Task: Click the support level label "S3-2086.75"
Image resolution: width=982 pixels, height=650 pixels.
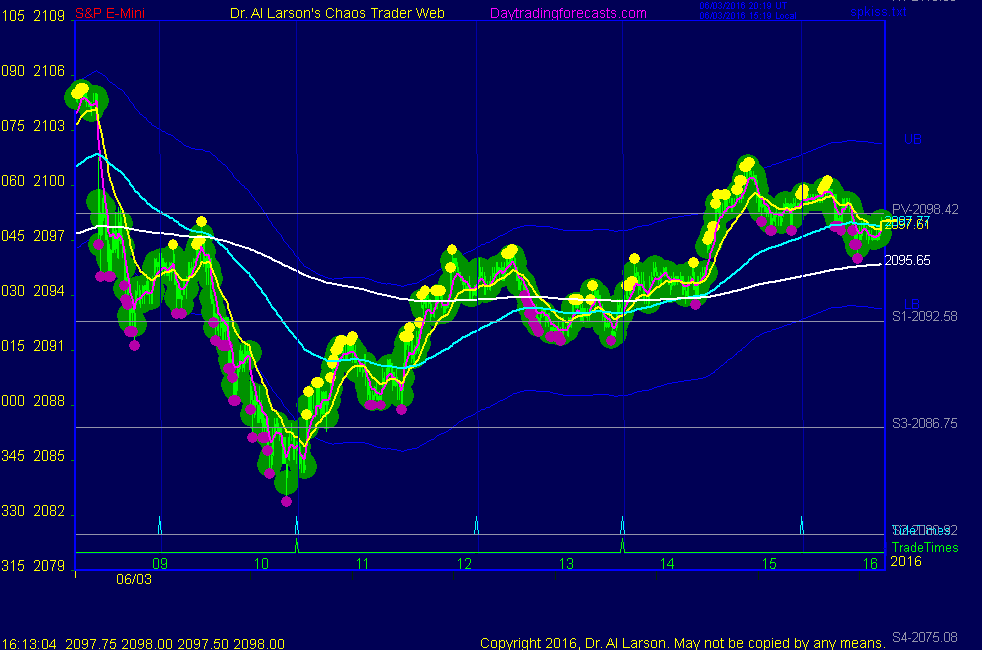Action: pyautogui.click(x=924, y=423)
